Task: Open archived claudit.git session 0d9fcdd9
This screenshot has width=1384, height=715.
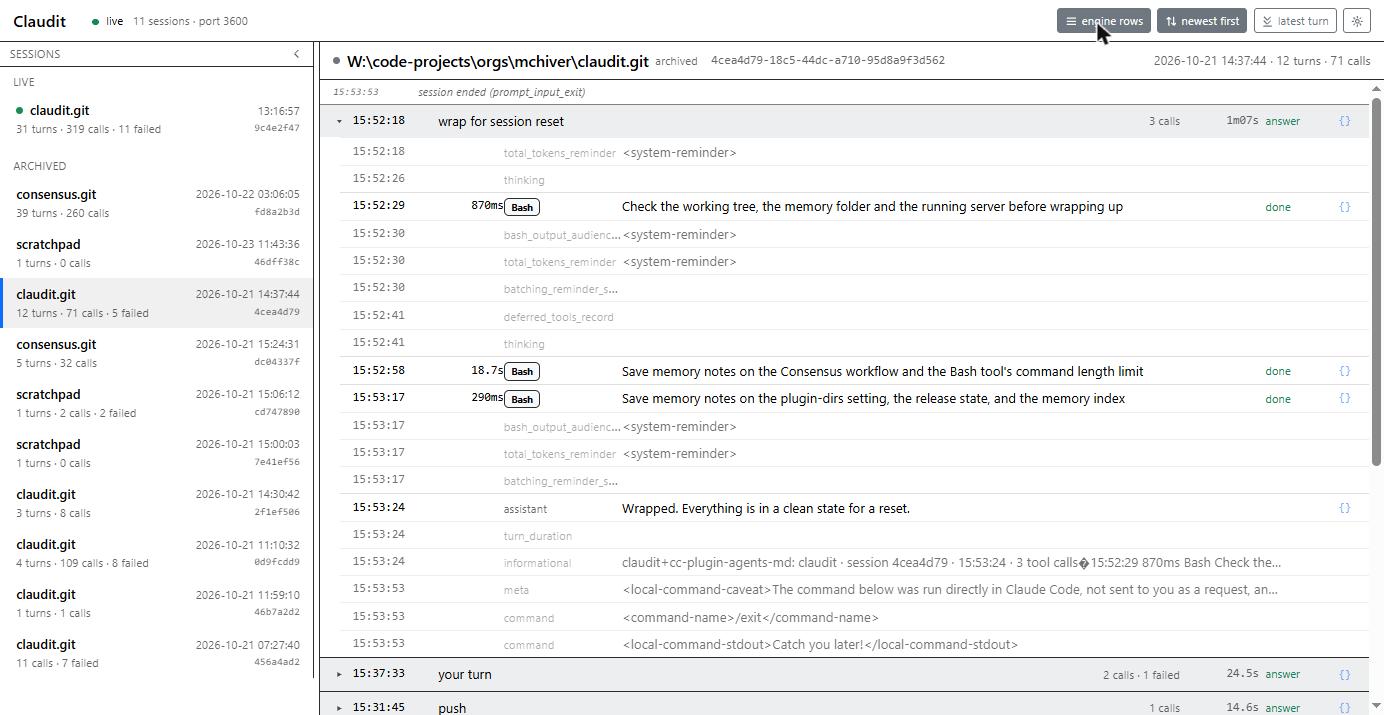Action: 157,553
